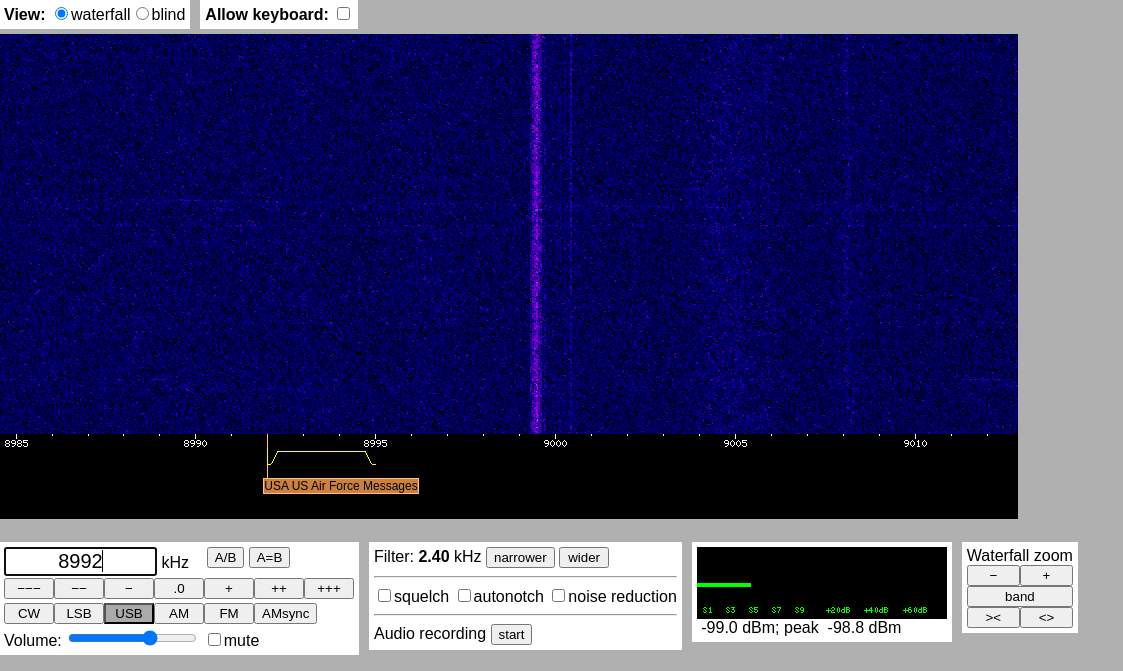This screenshot has width=1123, height=671.
Task: Switch to blind view mode
Action: 142,14
